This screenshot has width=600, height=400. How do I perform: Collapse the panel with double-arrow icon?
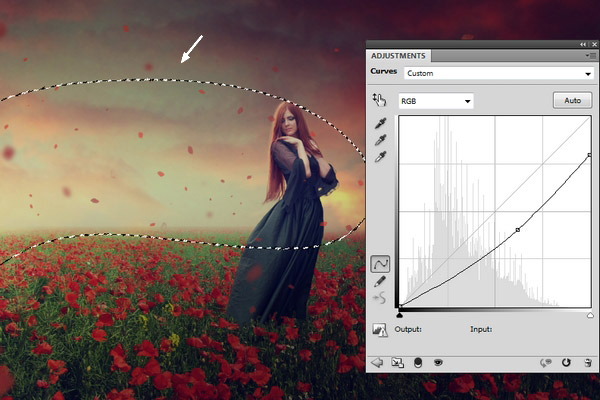tap(583, 45)
